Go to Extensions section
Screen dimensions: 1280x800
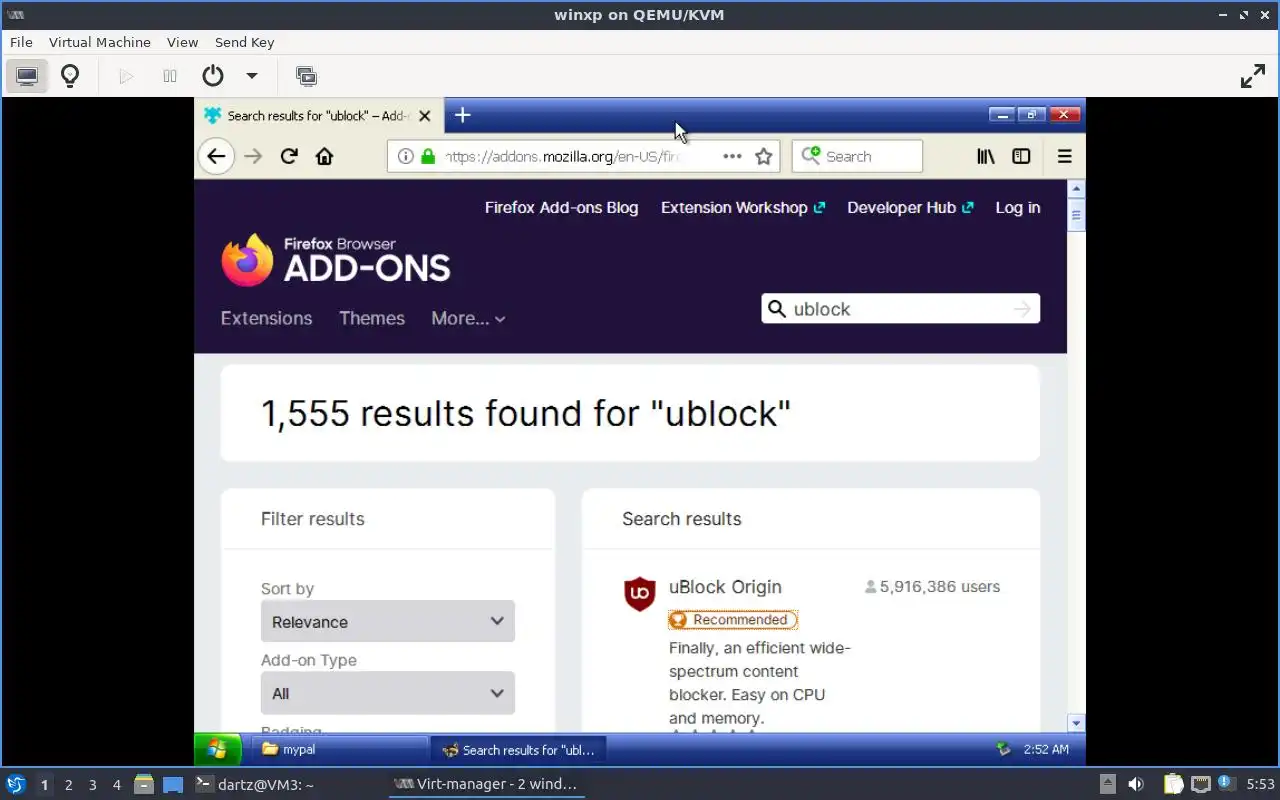(x=266, y=318)
